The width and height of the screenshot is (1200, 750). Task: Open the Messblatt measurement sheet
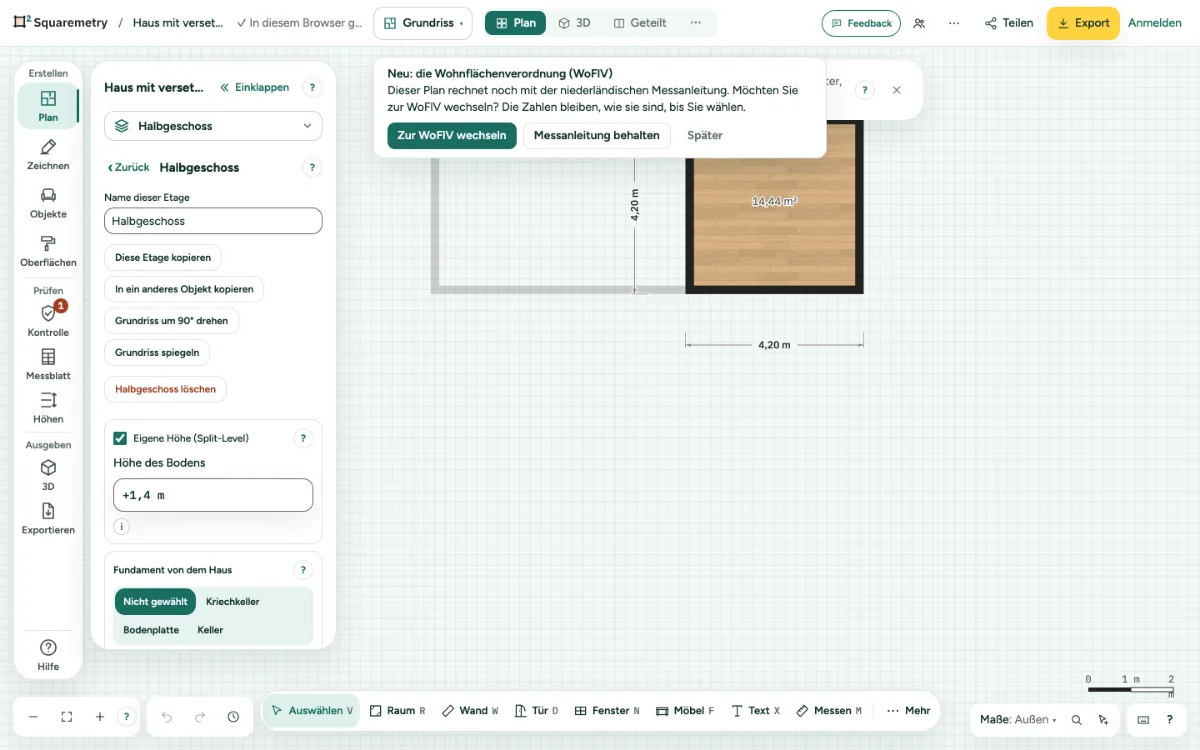pos(48,364)
